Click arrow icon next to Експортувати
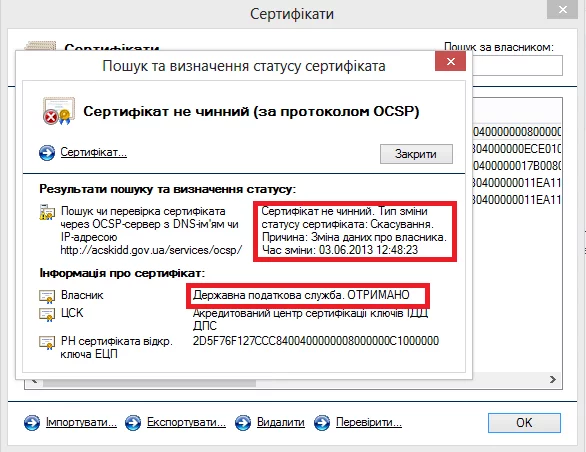Image resolution: width=586 pixels, height=452 pixels. point(133,423)
